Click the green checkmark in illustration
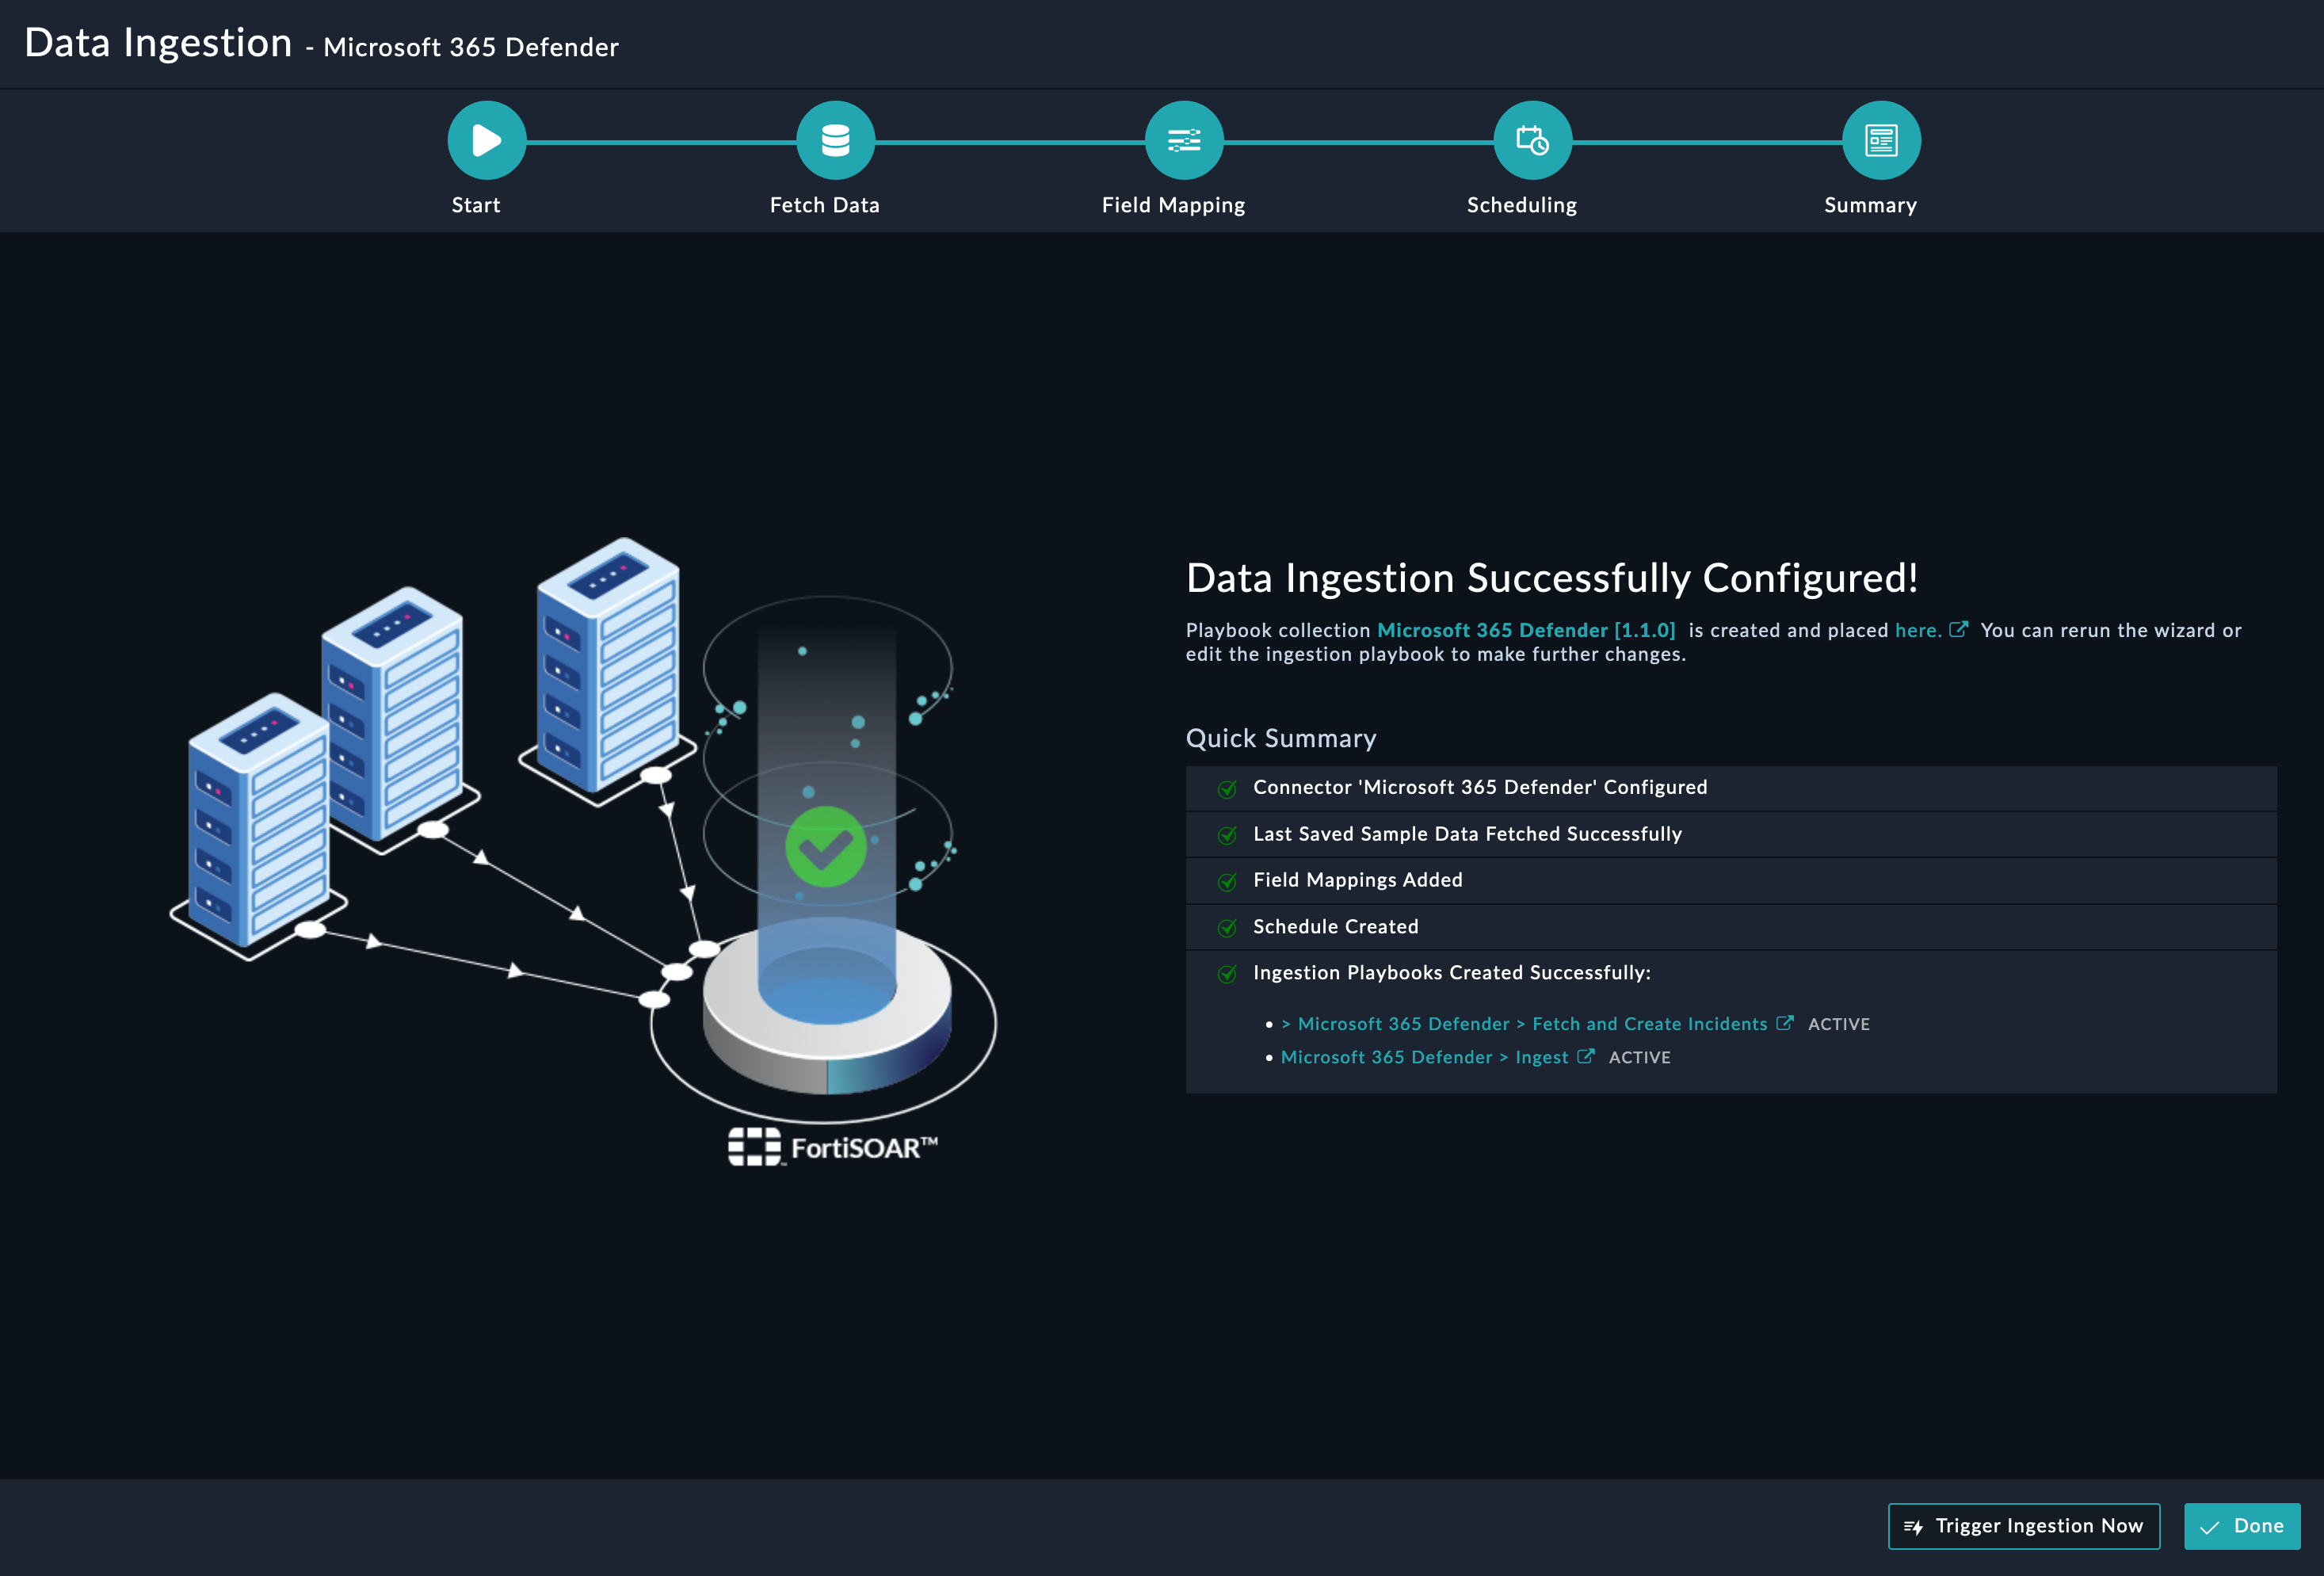 click(826, 847)
